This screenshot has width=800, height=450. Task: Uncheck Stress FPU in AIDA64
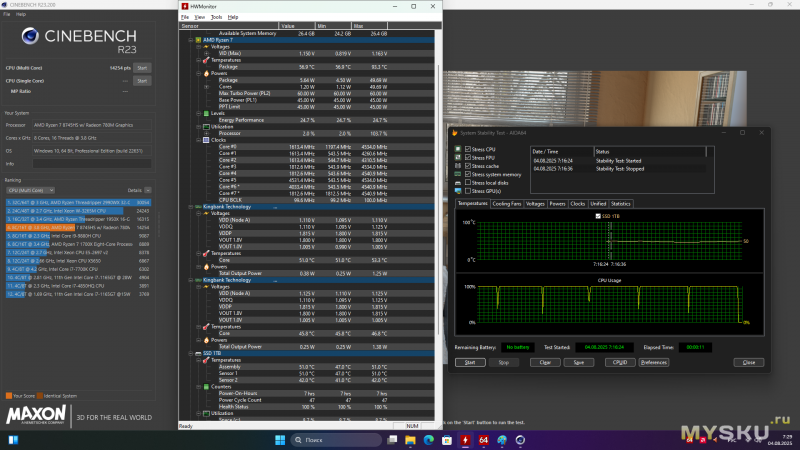tap(468, 158)
